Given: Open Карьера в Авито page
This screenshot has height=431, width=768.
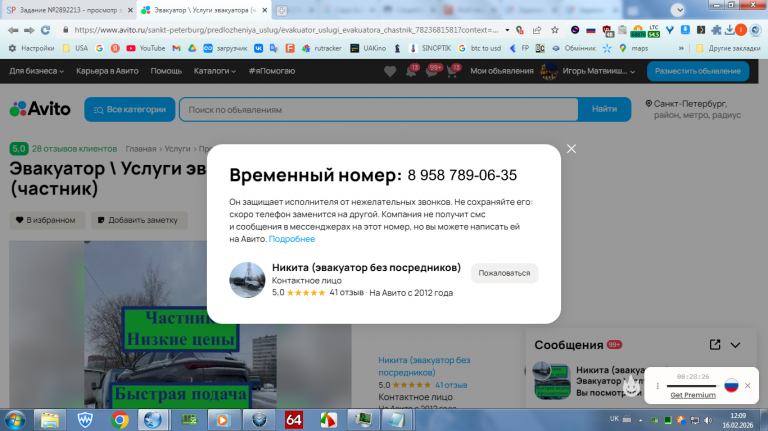Looking at the screenshot, I should [x=107, y=71].
